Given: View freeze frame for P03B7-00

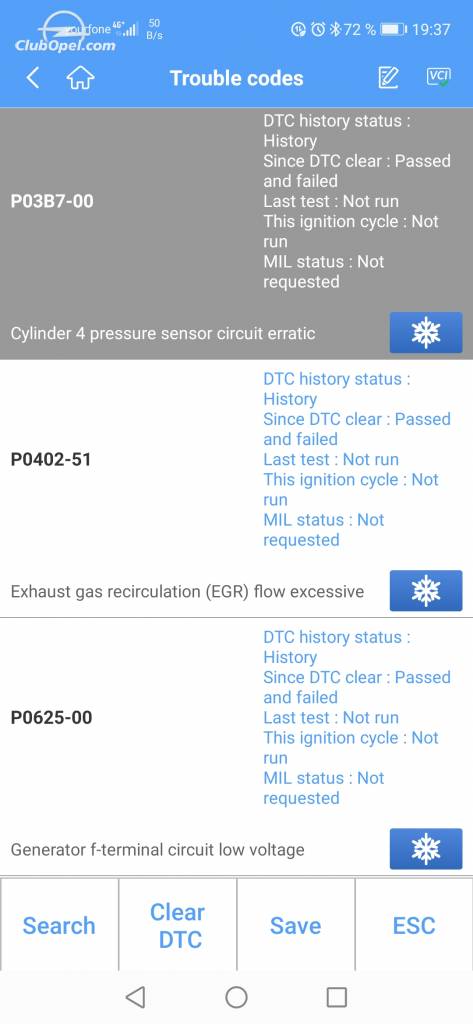Looking at the screenshot, I should (426, 333).
